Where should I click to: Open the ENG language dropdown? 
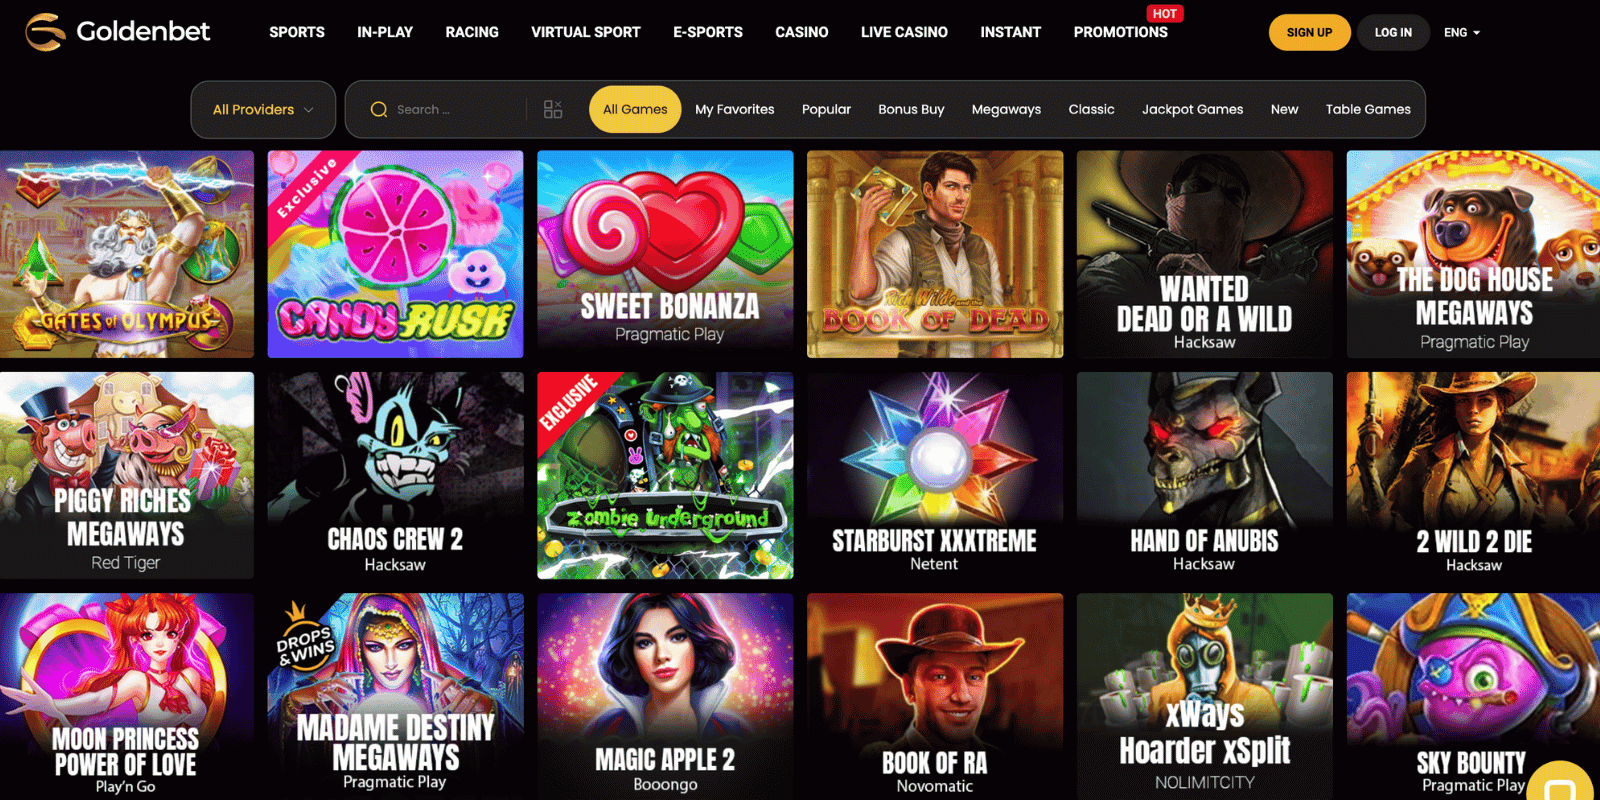coord(1462,33)
